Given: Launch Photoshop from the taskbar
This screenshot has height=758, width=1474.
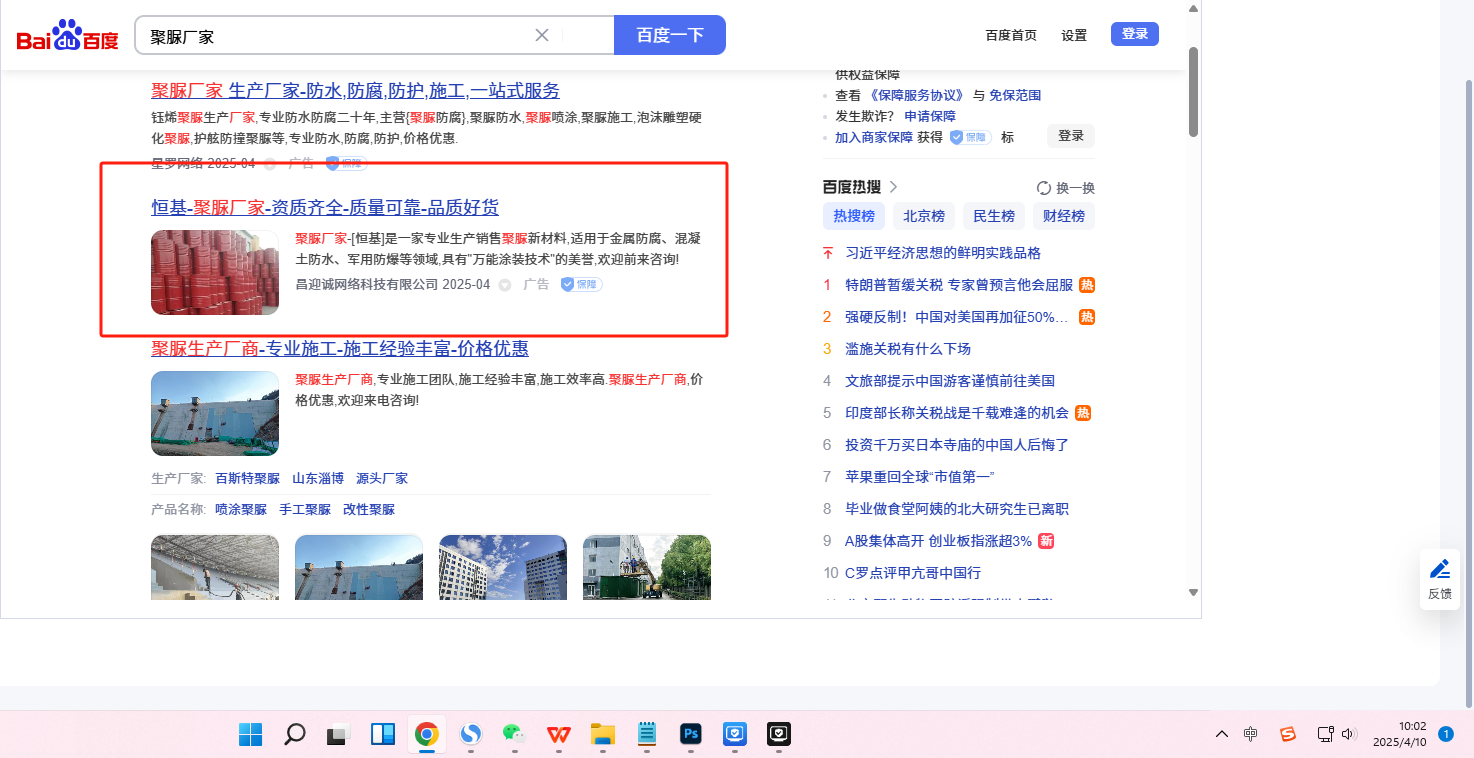Looking at the screenshot, I should (690, 735).
